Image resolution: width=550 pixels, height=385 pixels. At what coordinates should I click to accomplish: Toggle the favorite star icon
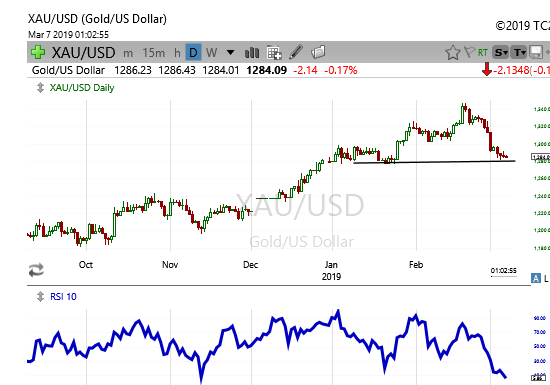(452, 53)
